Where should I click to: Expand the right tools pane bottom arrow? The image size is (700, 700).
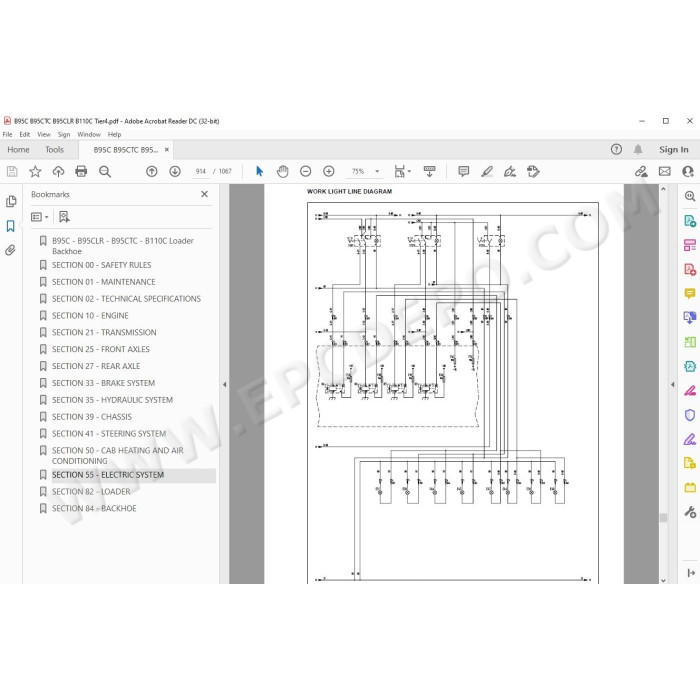pos(691,573)
